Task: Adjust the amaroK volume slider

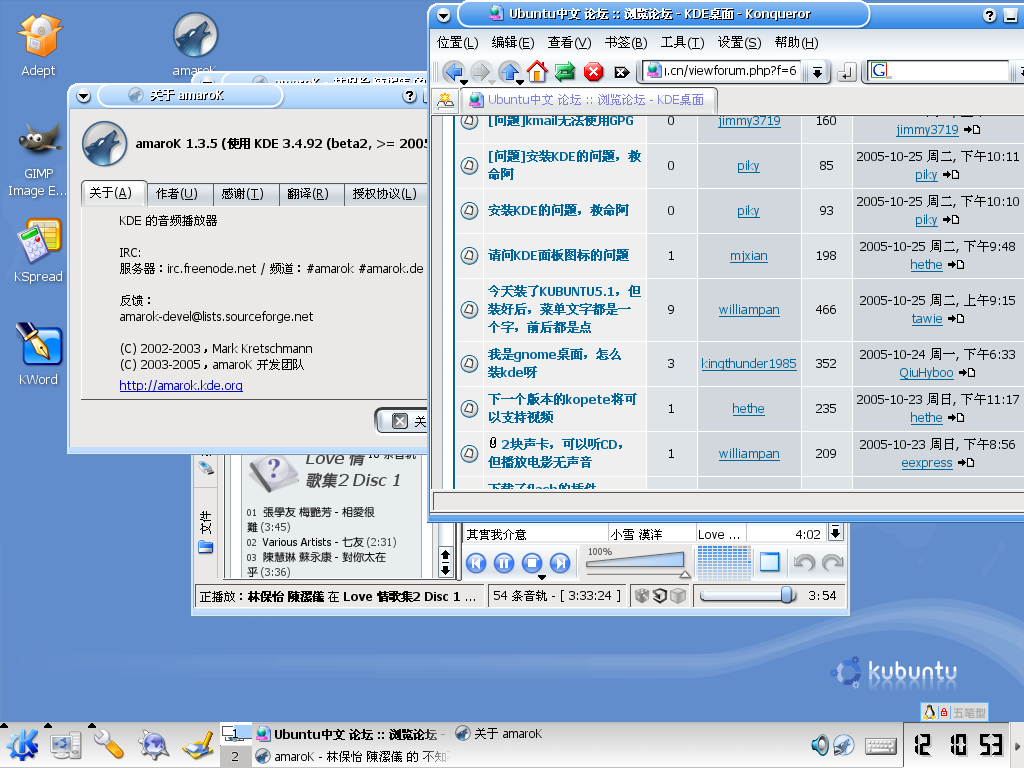Action: (x=637, y=564)
